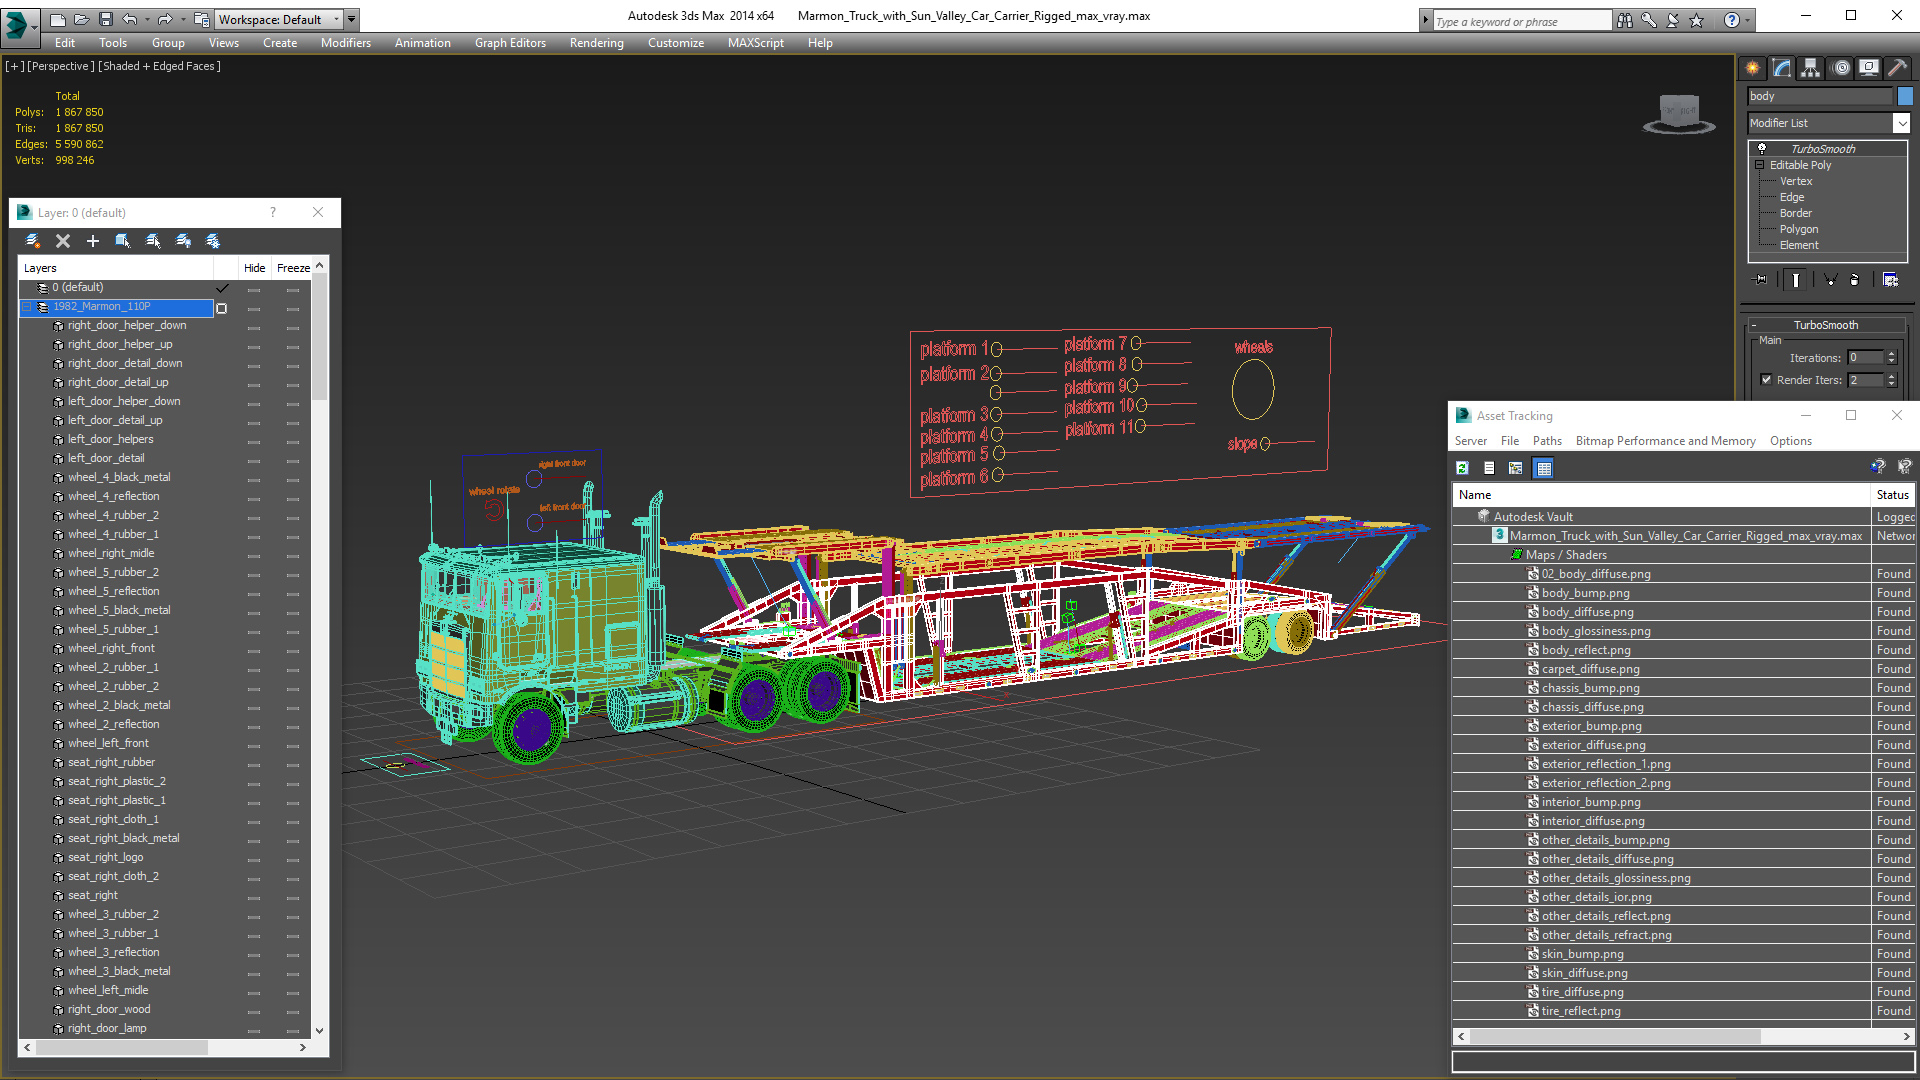Click the Name column header in Asset Tracking
The width and height of the screenshot is (1920, 1080).
point(1661,495)
